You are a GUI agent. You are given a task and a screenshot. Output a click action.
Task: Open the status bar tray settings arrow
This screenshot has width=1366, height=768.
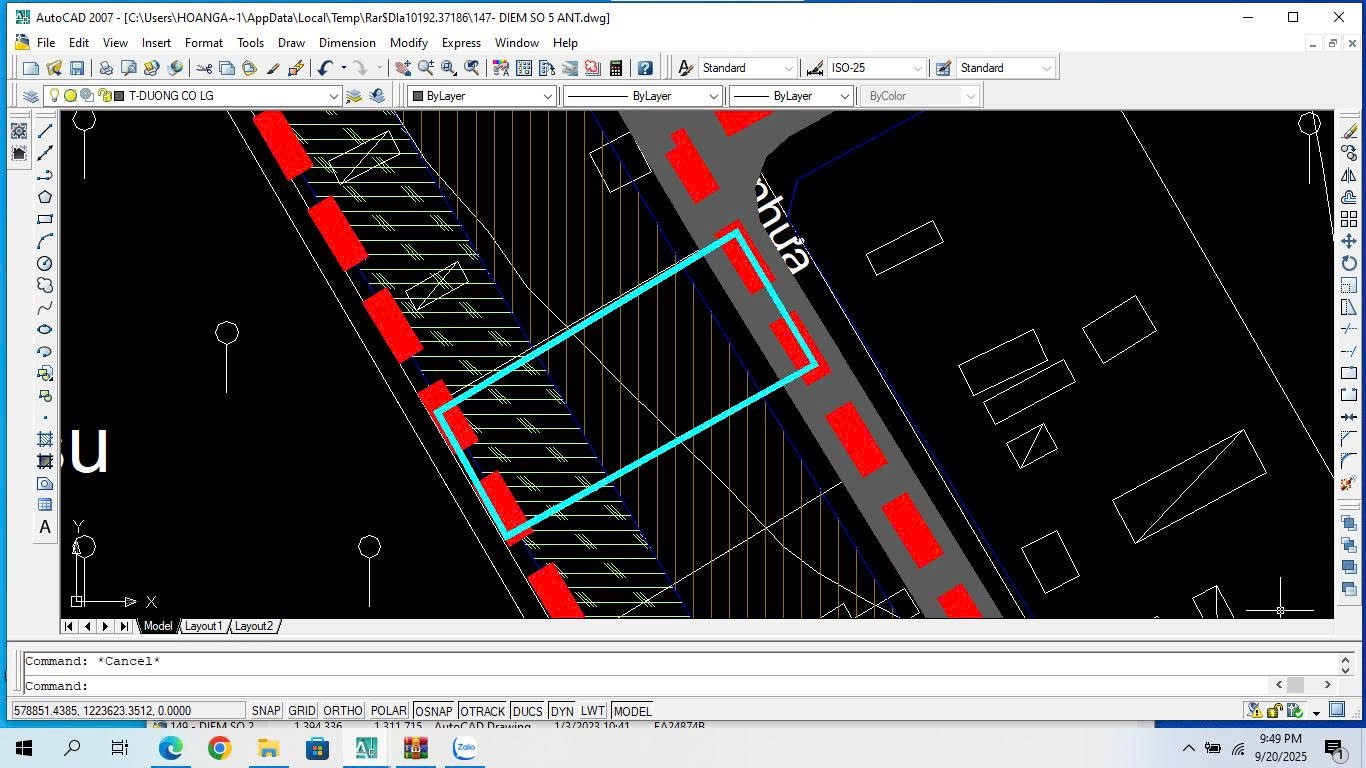coord(1316,711)
